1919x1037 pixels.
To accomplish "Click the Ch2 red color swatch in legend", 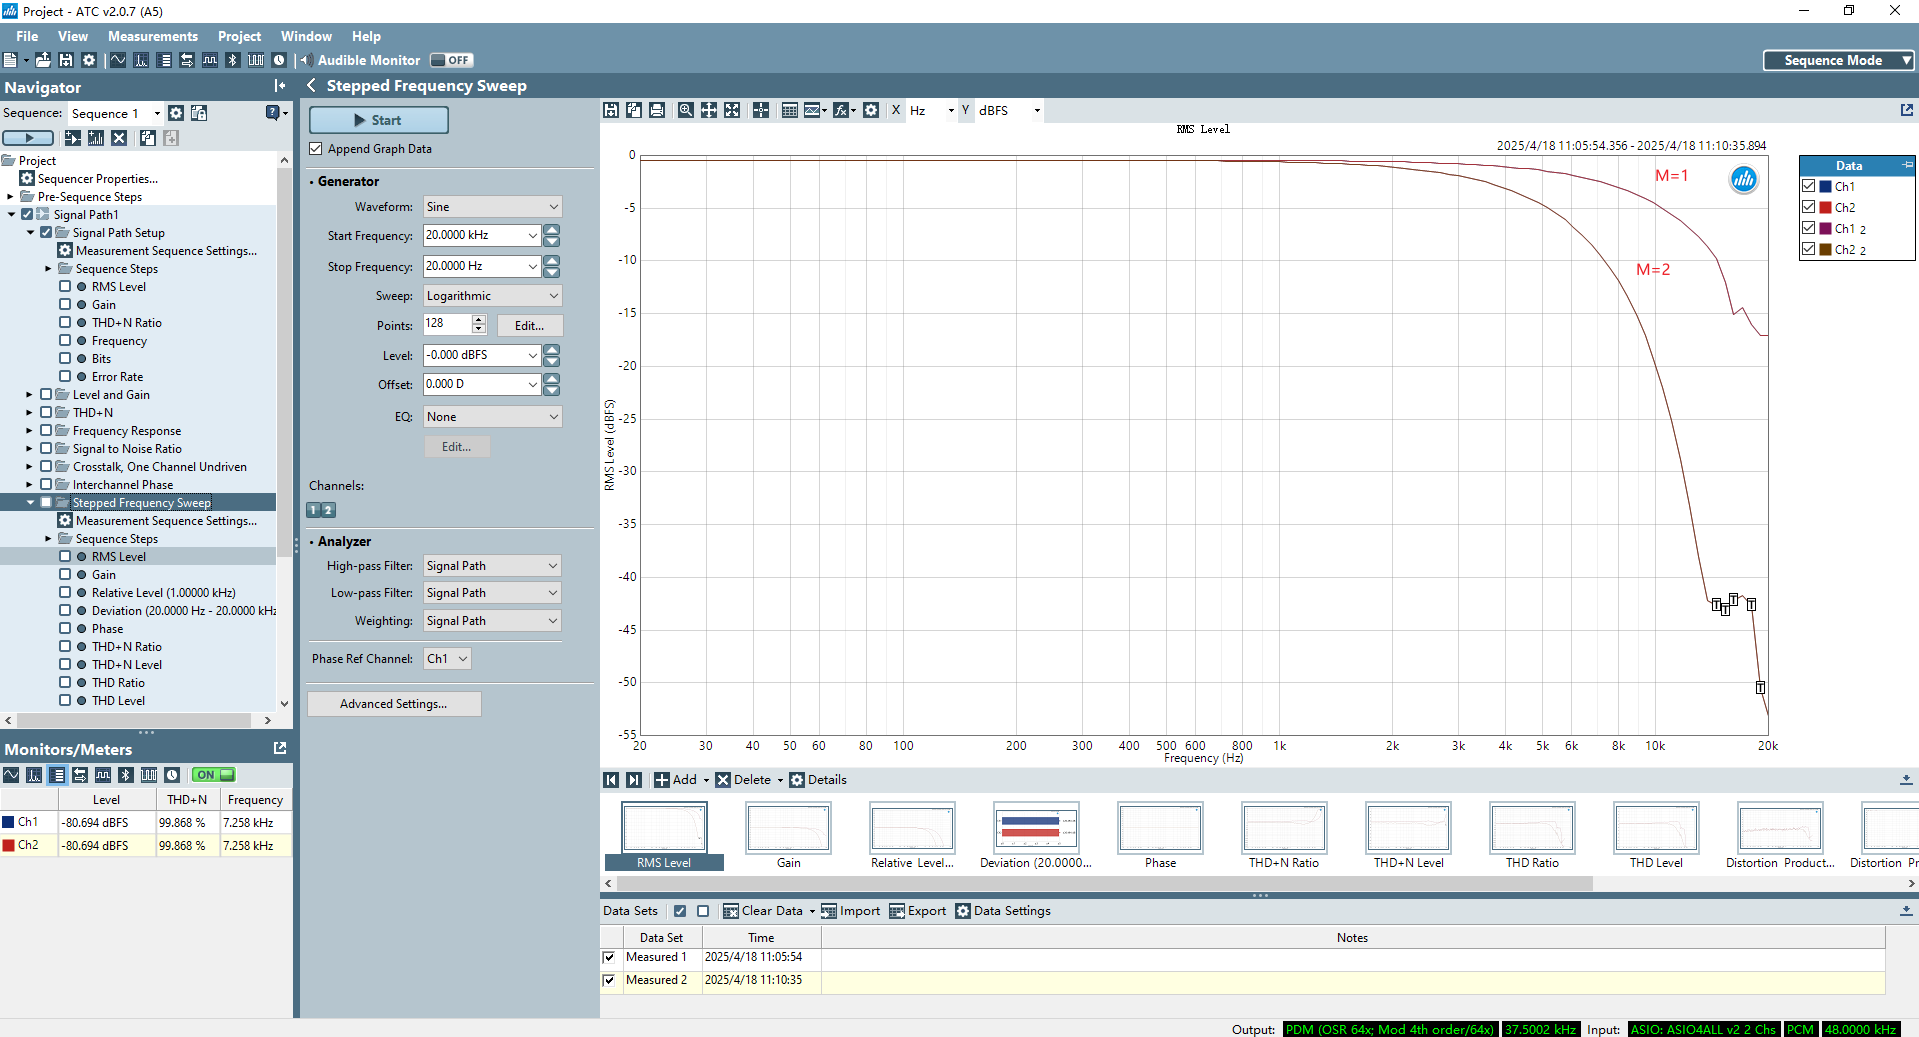I will click(1826, 207).
